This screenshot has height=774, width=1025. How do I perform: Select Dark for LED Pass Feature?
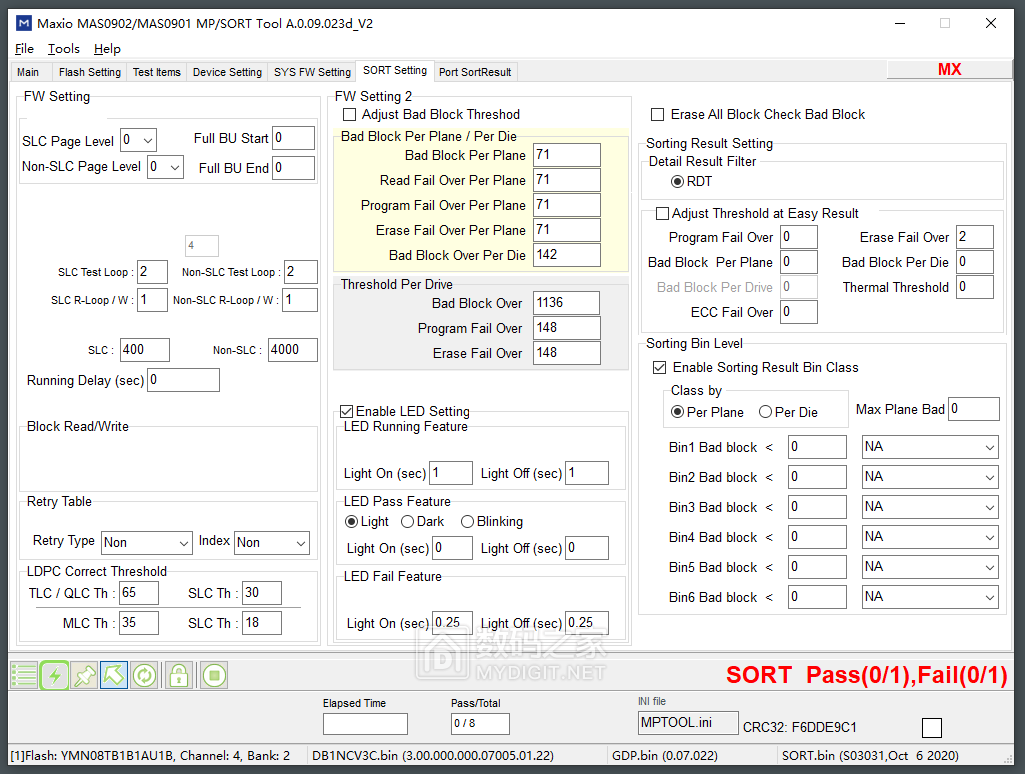(407, 522)
